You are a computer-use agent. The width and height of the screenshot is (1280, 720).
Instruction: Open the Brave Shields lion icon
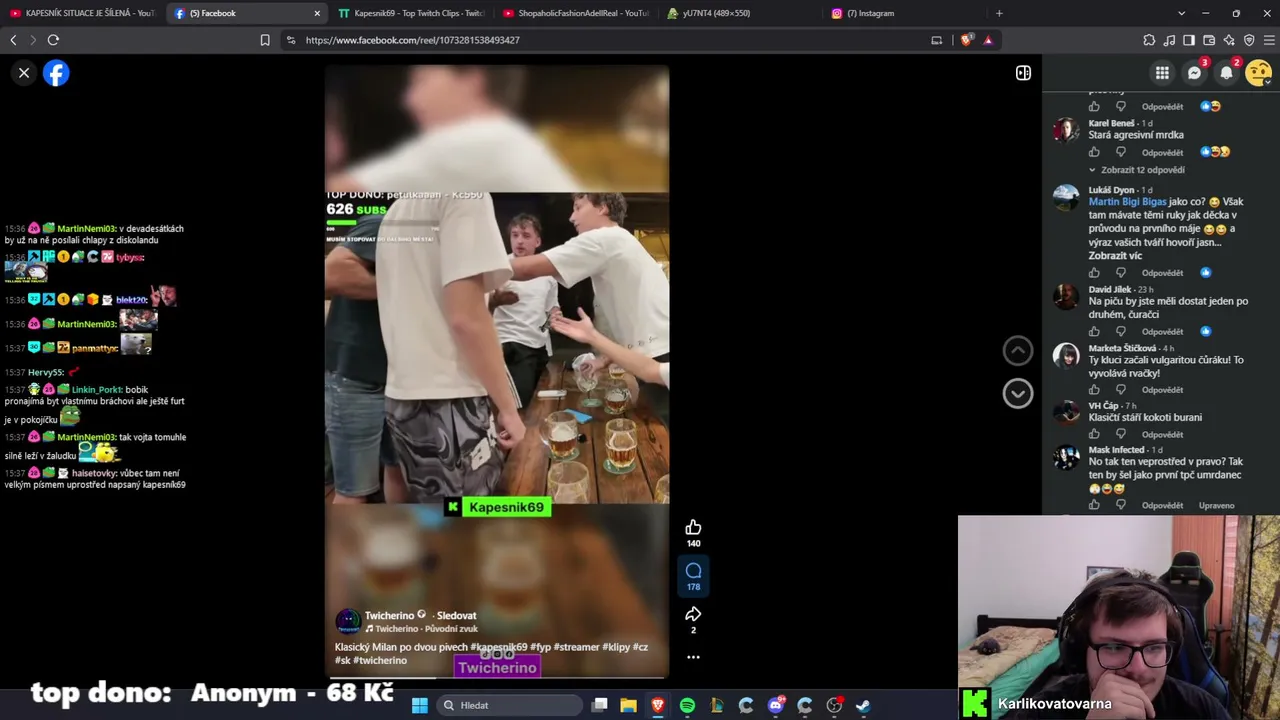[x=966, y=40]
